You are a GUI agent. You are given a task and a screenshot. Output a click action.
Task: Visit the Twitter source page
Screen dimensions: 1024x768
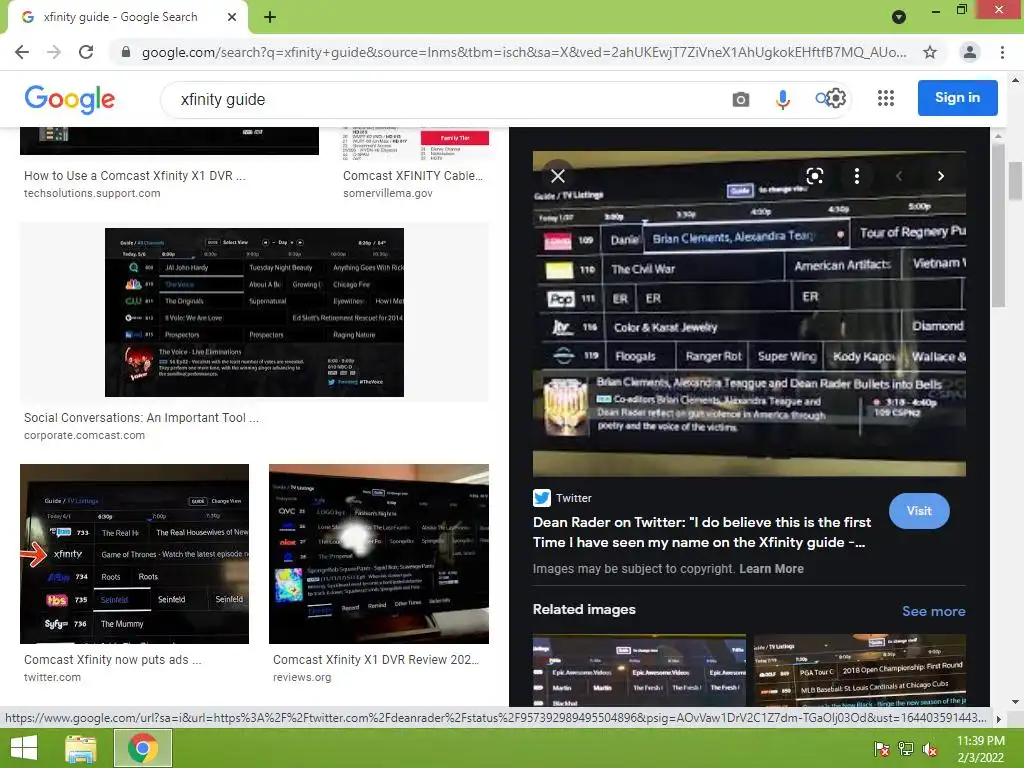pyautogui.click(x=919, y=511)
